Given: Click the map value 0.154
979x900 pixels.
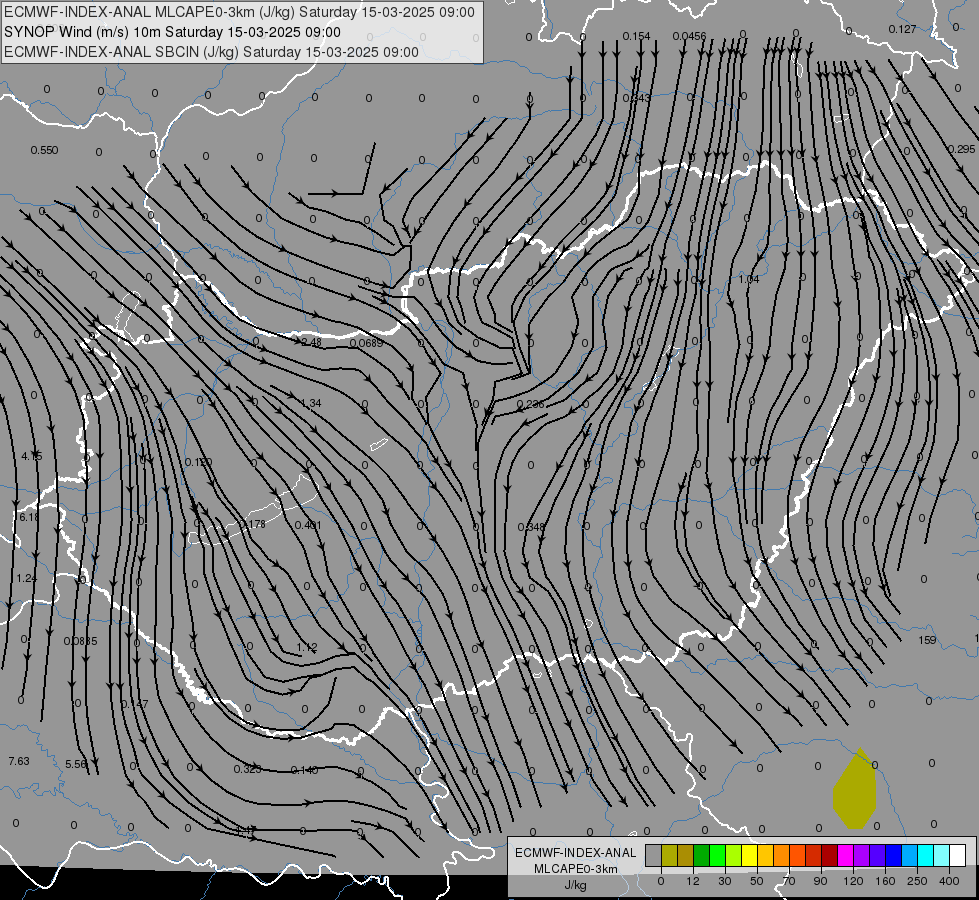Looking at the screenshot, I should coord(636,36).
